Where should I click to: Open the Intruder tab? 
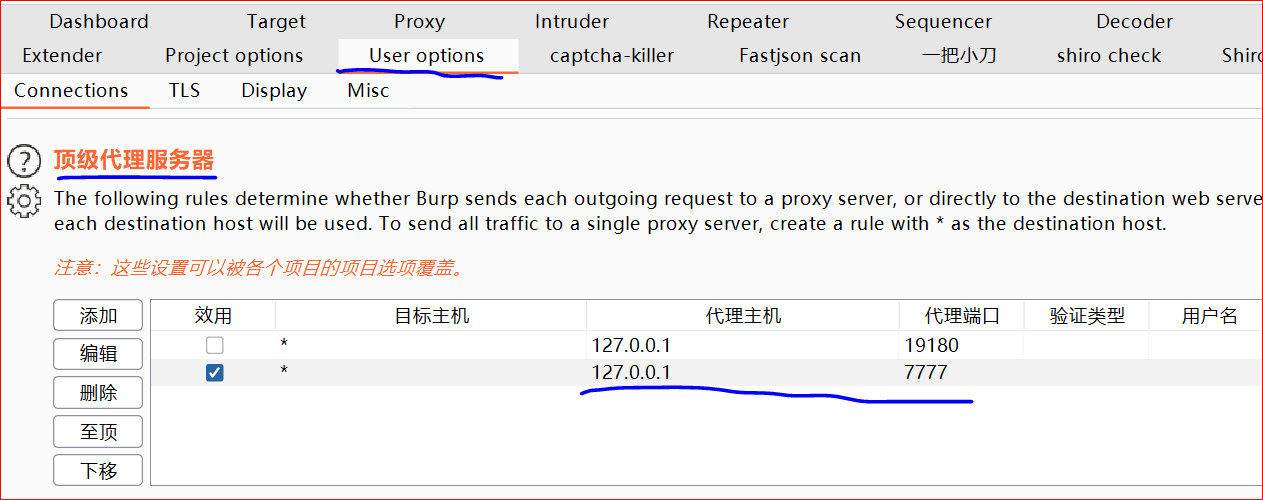click(x=572, y=21)
